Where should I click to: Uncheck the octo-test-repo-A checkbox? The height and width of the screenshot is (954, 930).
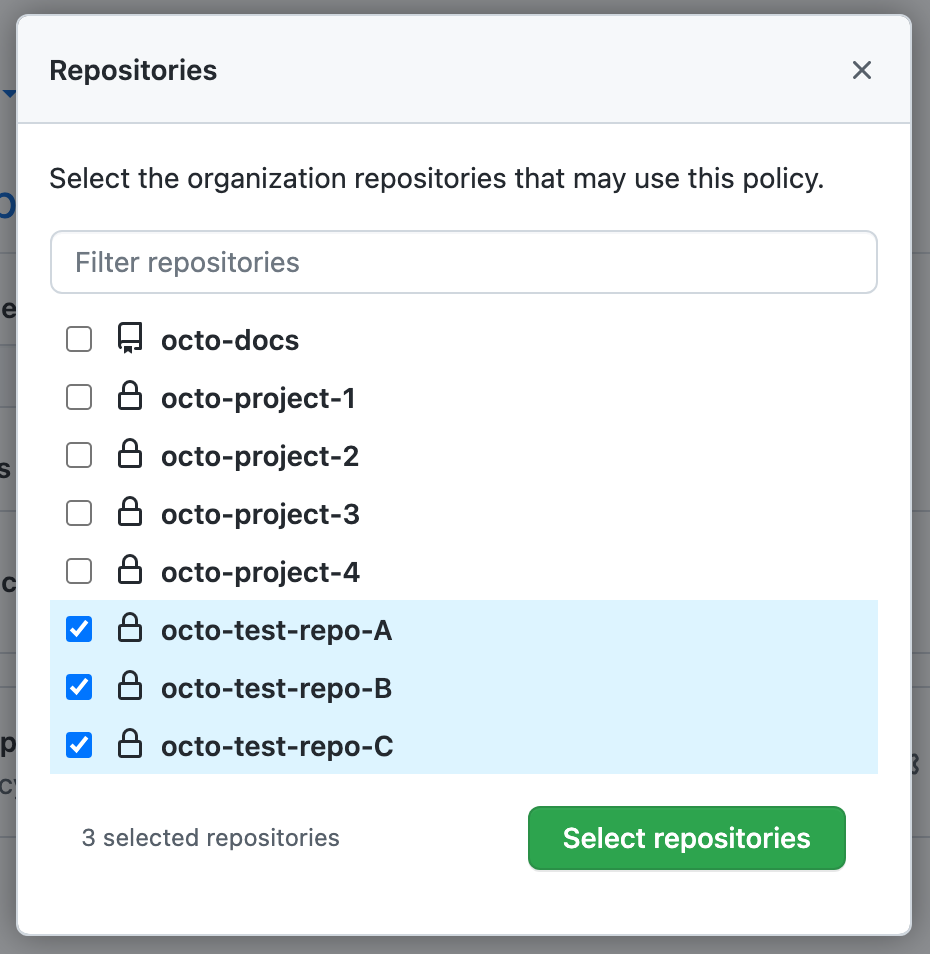coord(78,629)
